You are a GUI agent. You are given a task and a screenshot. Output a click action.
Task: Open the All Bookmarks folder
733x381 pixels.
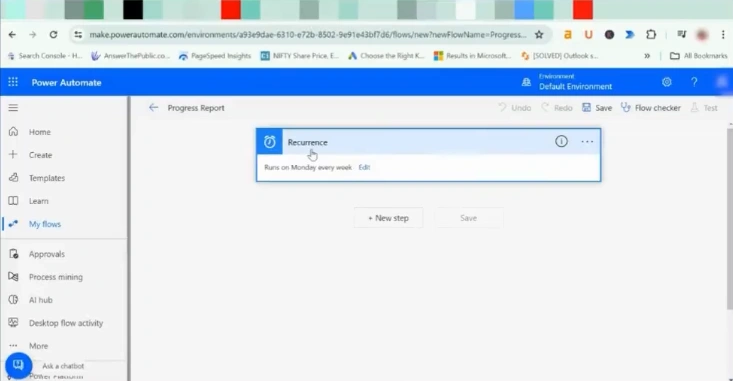click(x=699, y=56)
